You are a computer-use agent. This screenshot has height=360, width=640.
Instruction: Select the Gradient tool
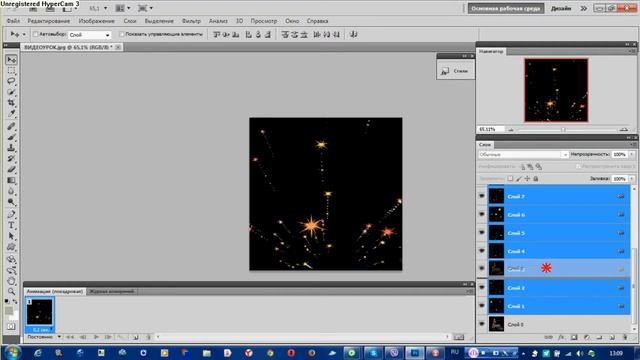[x=11, y=180]
